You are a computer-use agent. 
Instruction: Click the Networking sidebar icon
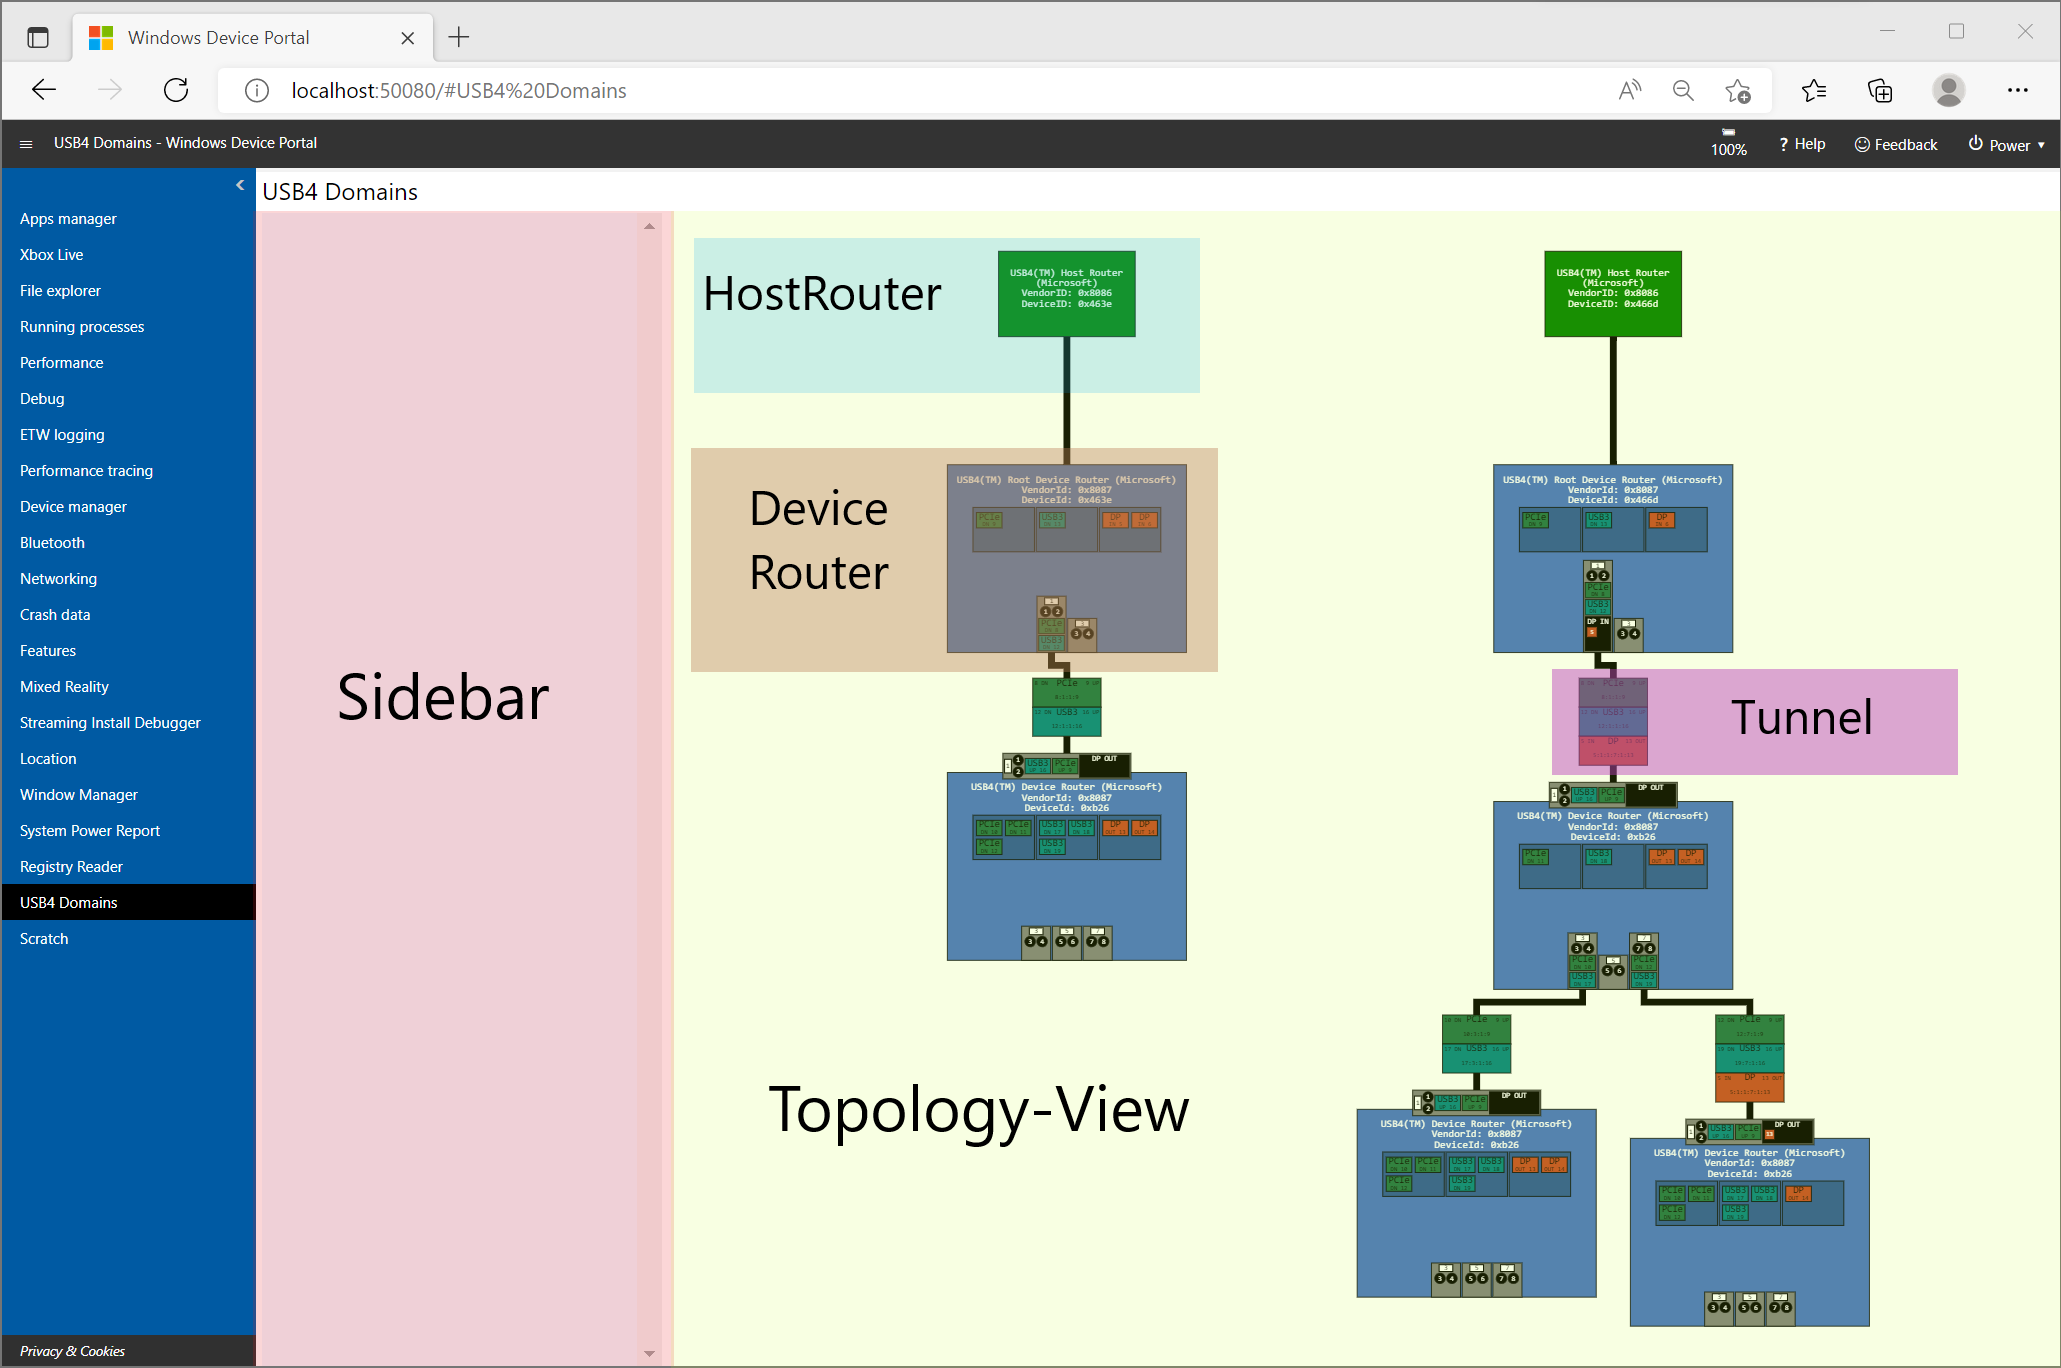click(x=58, y=579)
